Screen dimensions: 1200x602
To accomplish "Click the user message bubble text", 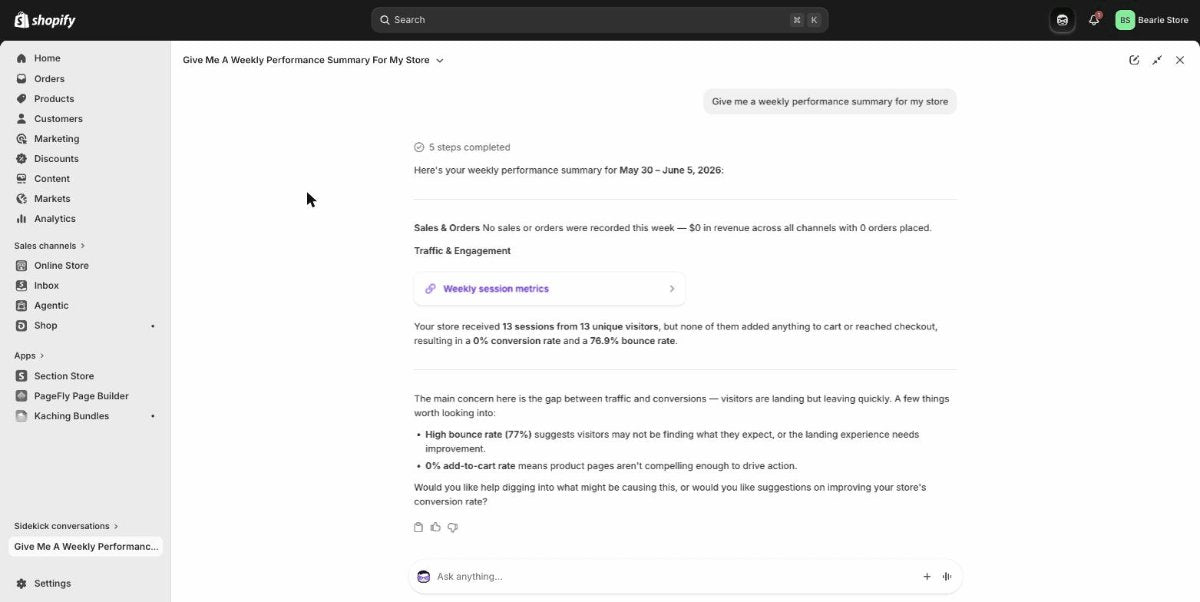I will click(x=830, y=101).
